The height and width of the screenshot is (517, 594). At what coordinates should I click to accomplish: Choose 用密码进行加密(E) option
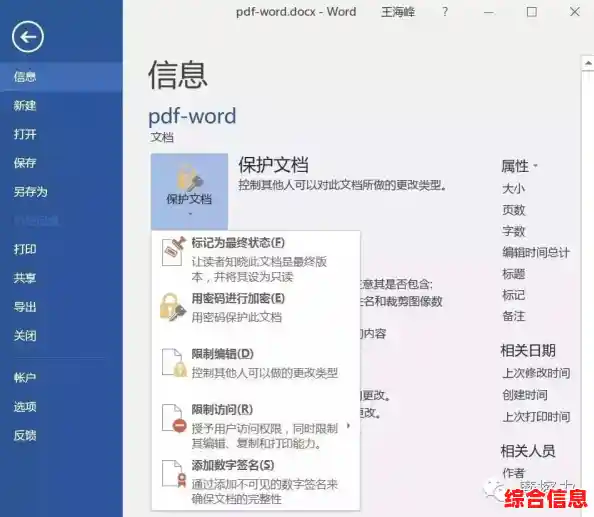click(256, 308)
